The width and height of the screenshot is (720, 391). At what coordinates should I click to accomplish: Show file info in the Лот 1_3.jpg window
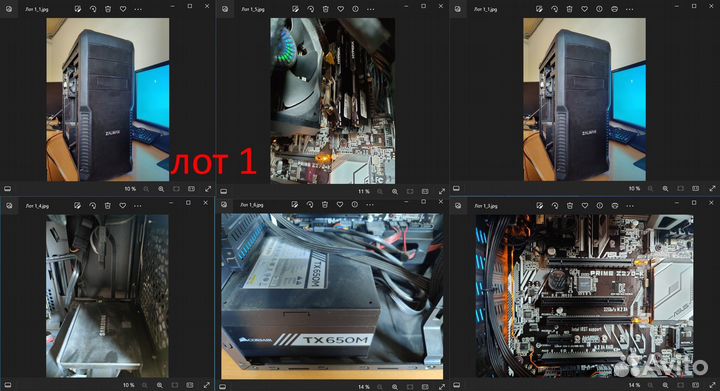[x=600, y=206]
